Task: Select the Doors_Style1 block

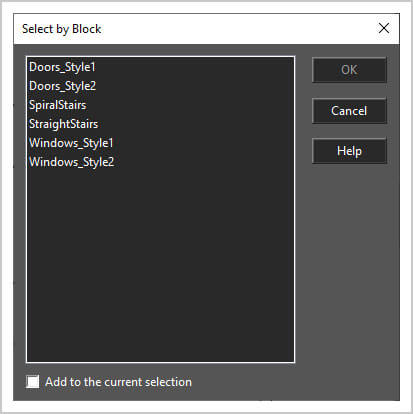Action: click(62, 67)
